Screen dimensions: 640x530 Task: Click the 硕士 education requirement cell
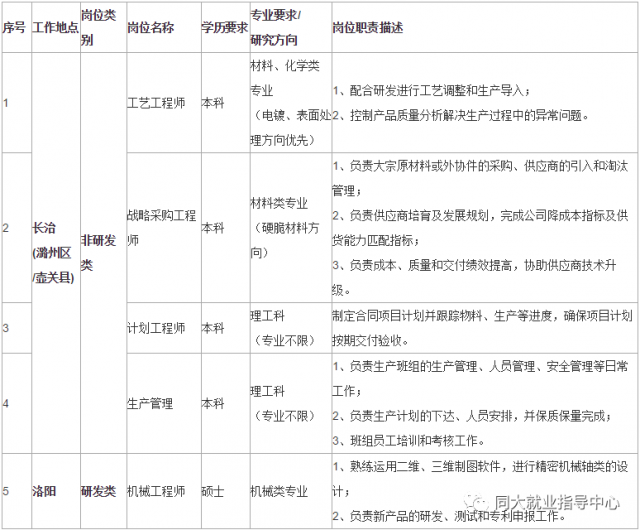212,491
